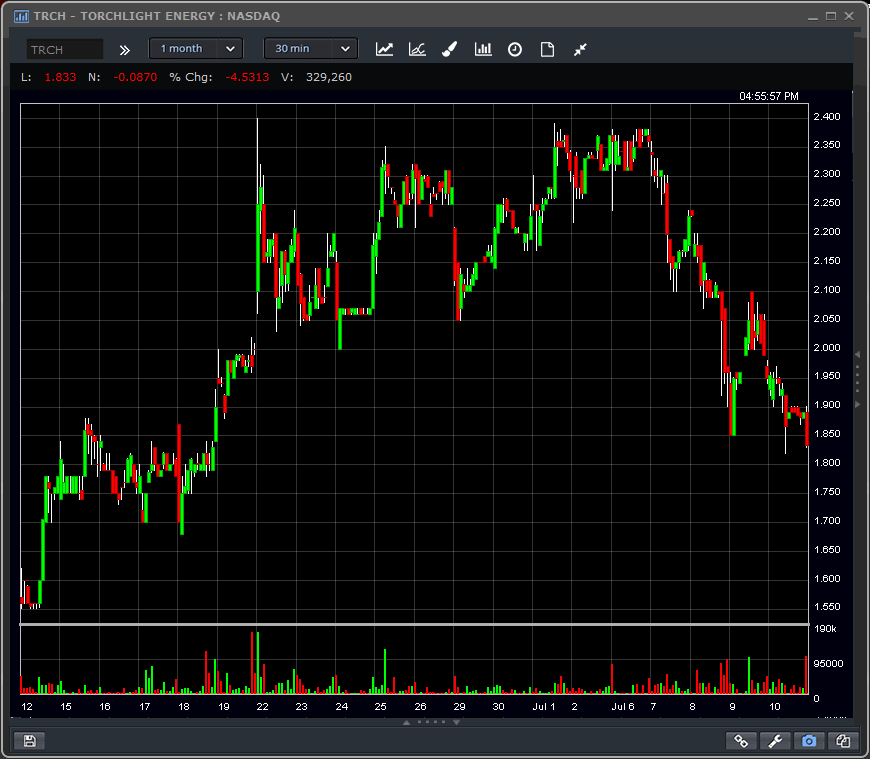Click the bar chart histogram icon

pyautogui.click(x=483, y=49)
